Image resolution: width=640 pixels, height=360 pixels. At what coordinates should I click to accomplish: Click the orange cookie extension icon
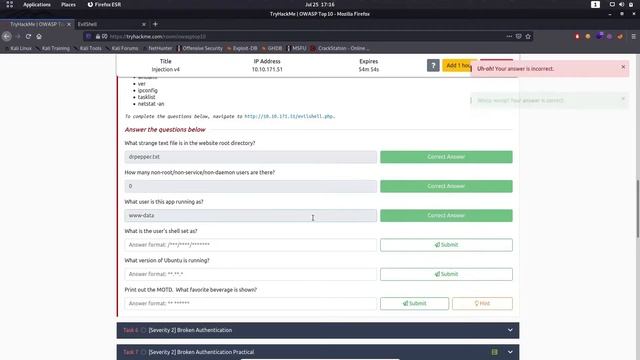pos(588,36)
